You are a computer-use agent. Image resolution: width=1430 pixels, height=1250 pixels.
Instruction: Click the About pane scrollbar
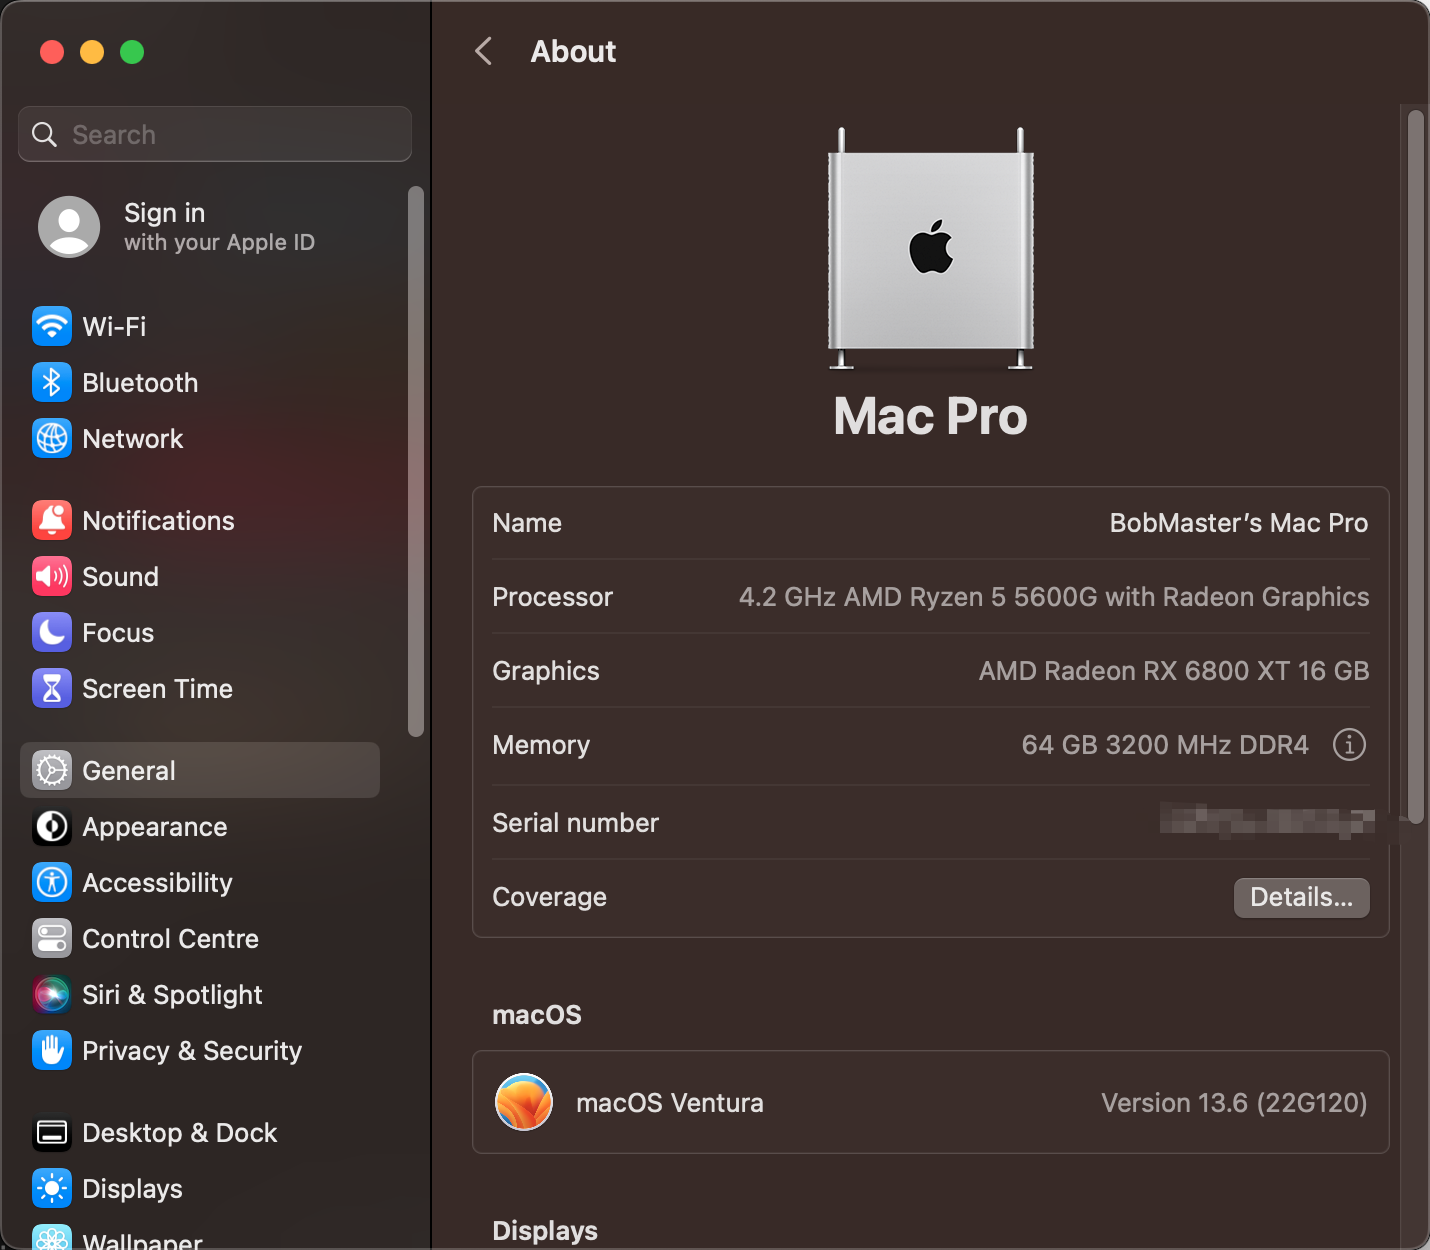pos(1415,466)
